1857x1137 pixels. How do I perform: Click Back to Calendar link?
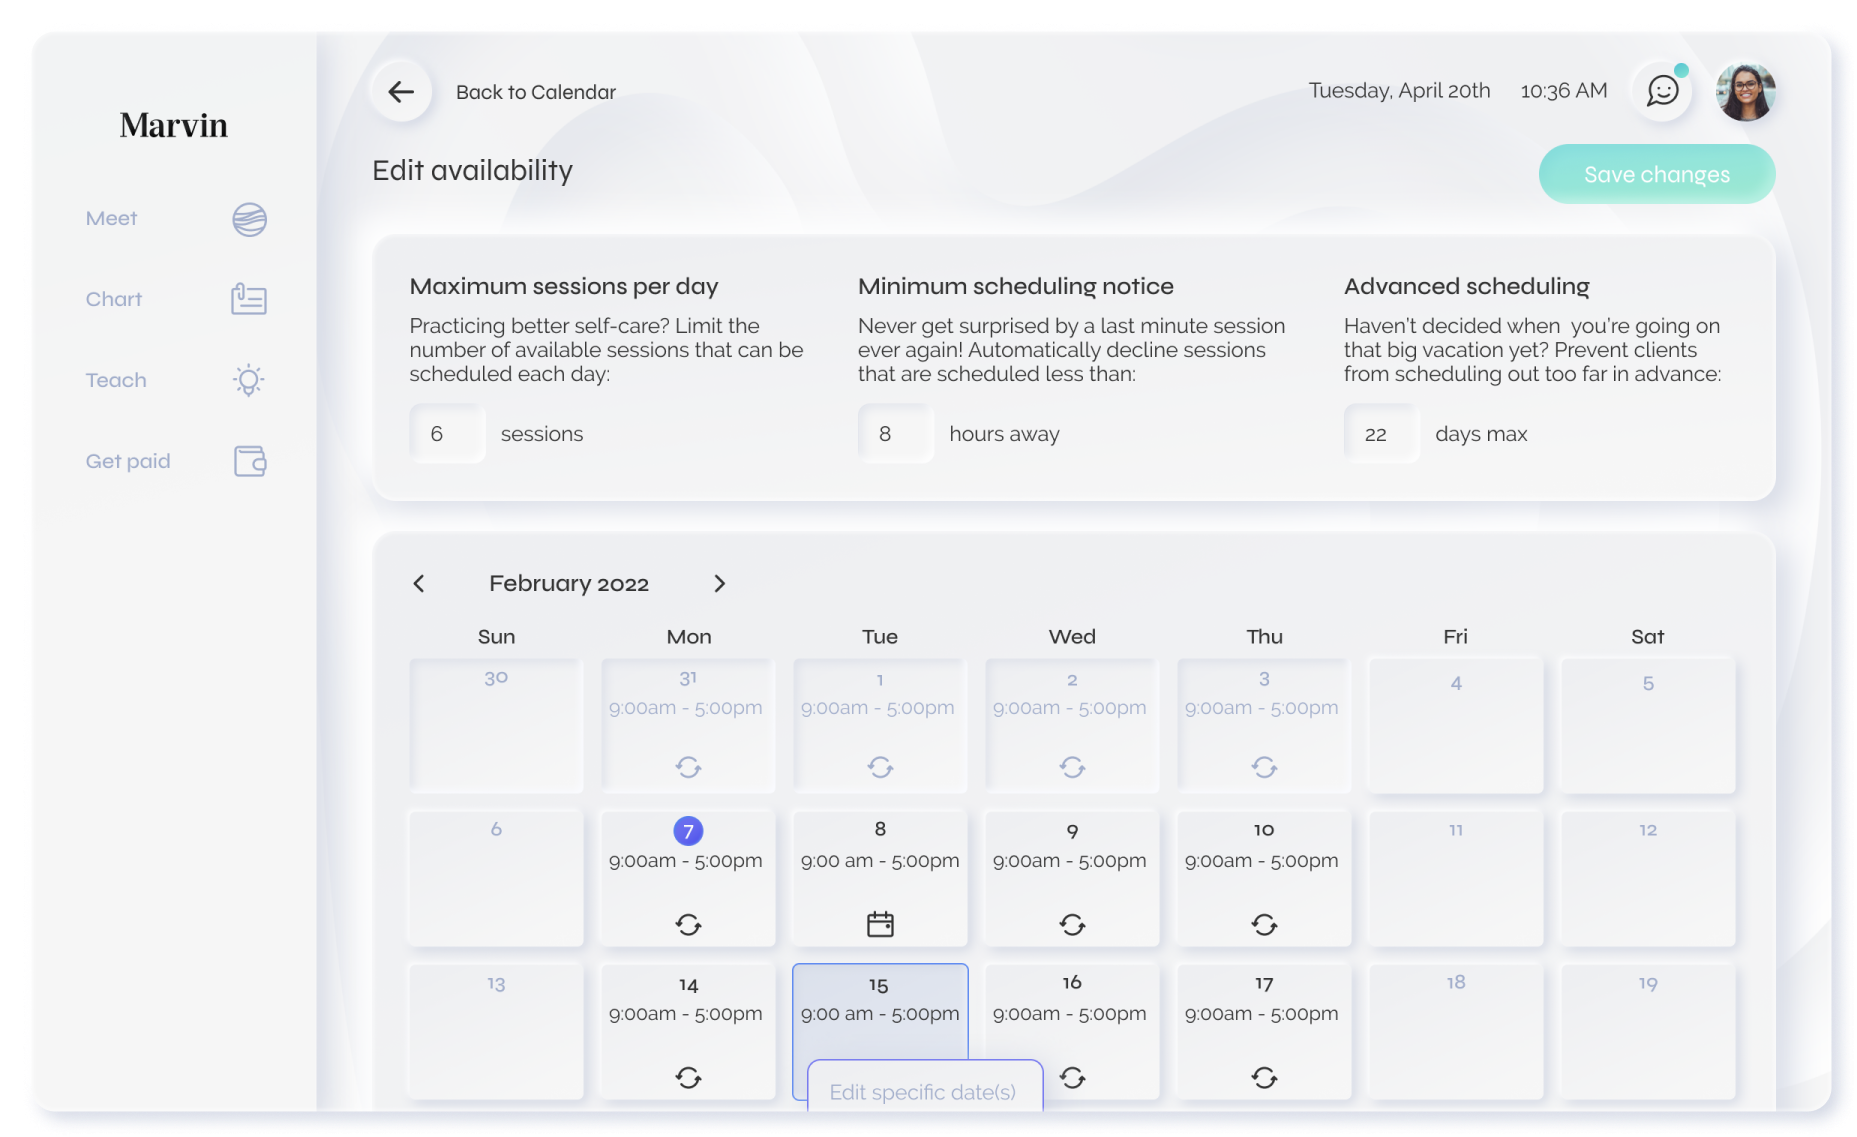pyautogui.click(x=536, y=92)
